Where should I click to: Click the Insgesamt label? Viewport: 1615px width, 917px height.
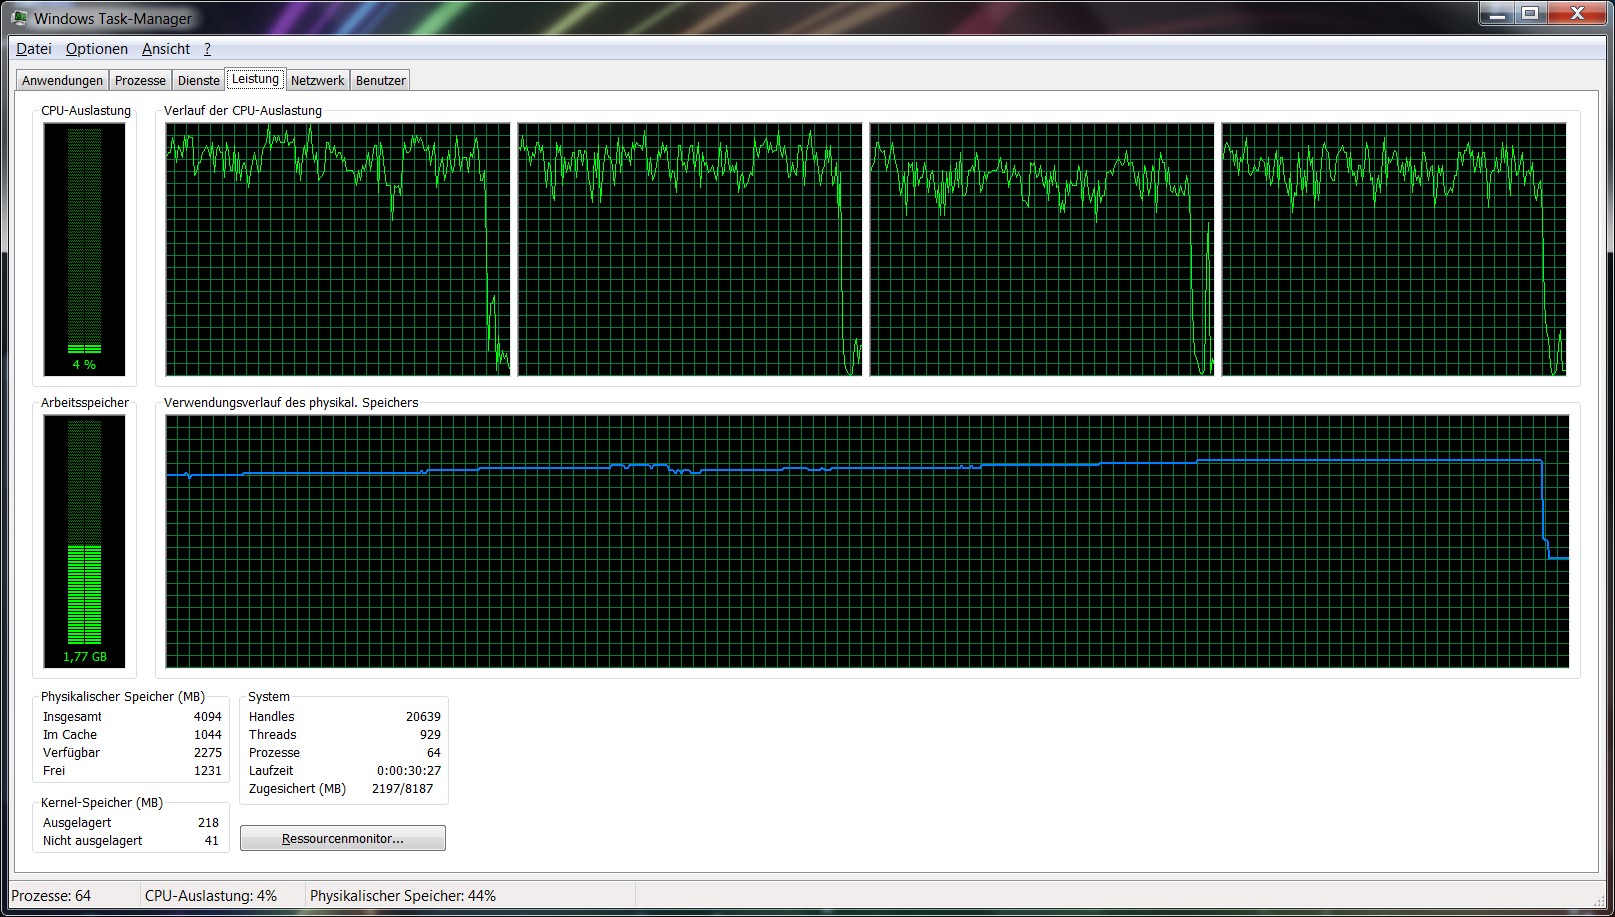(72, 717)
